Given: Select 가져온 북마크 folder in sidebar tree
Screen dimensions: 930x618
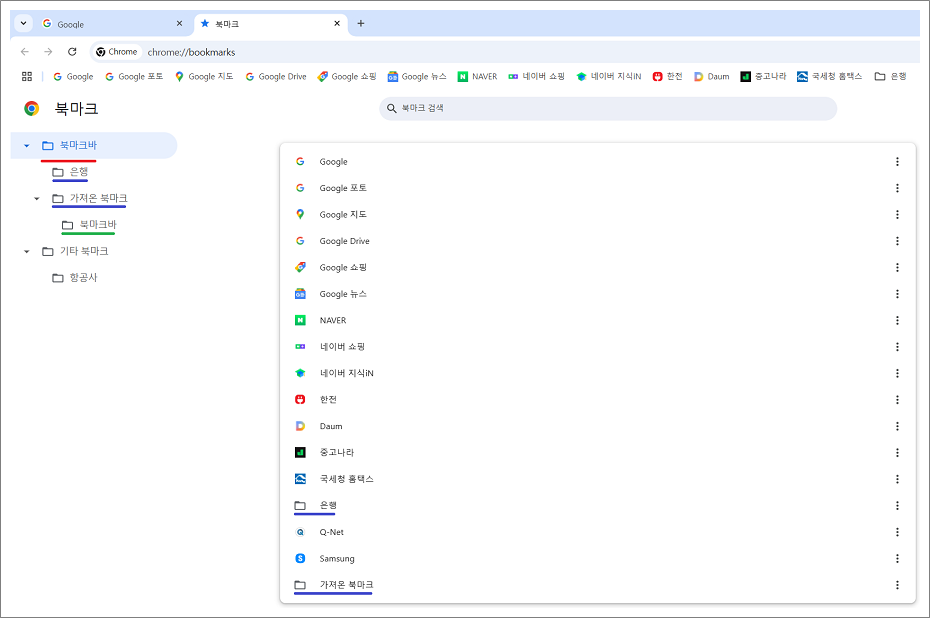Looking at the screenshot, I should 90,198.
